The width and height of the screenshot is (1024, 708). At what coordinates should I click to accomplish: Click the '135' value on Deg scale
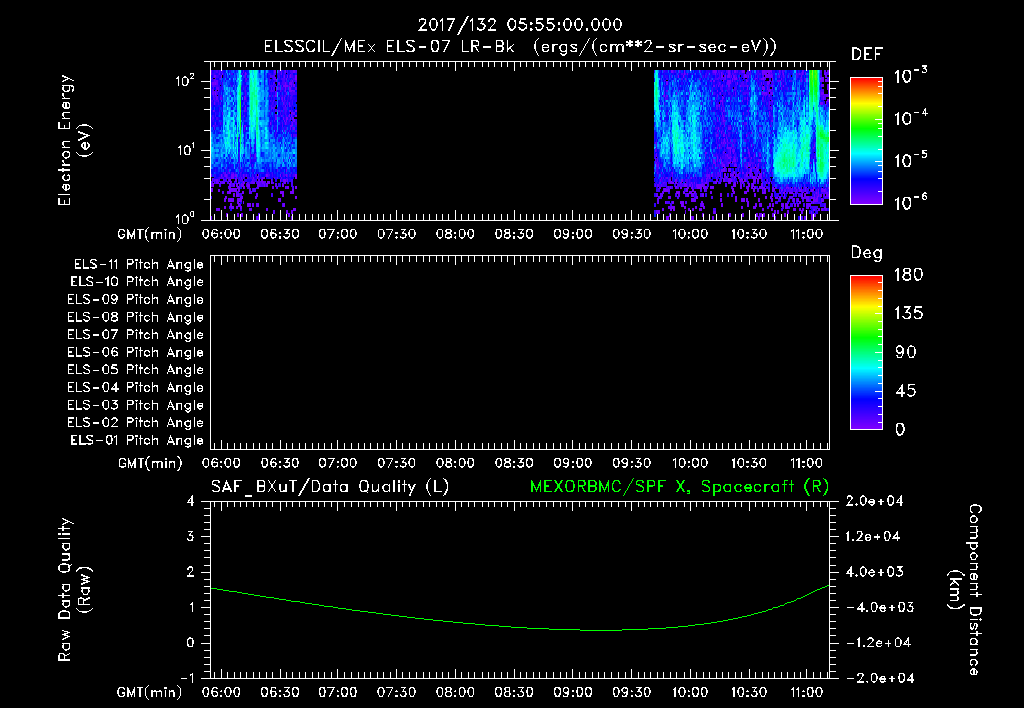tap(908, 314)
